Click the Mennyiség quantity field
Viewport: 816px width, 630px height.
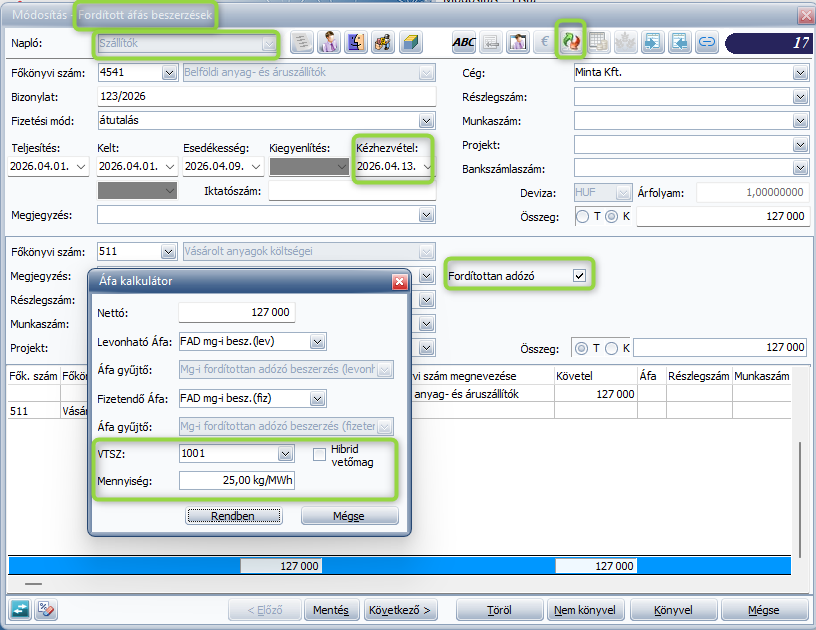237,480
